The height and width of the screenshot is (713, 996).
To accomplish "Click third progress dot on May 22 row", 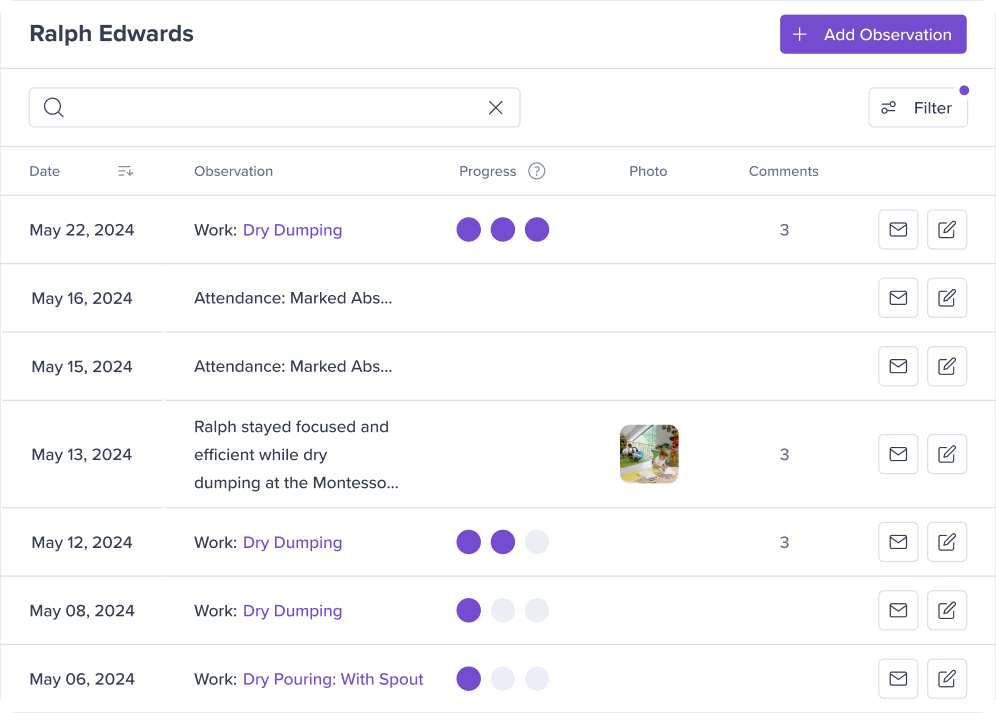I will coord(537,229).
